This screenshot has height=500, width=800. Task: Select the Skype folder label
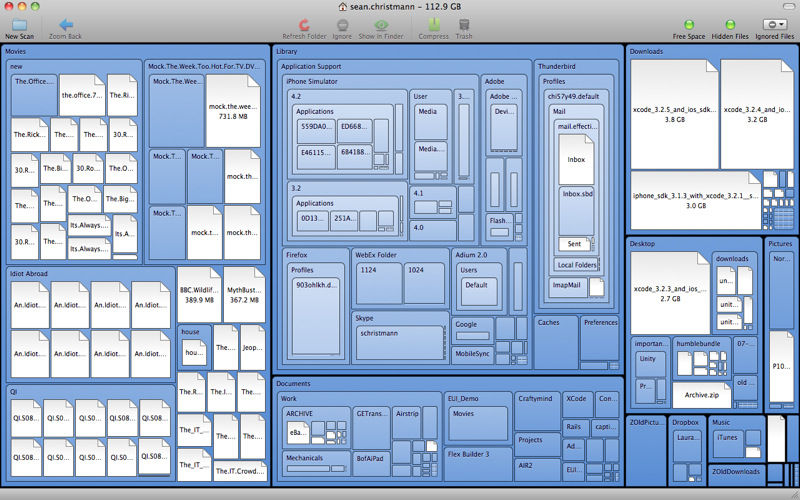point(364,318)
